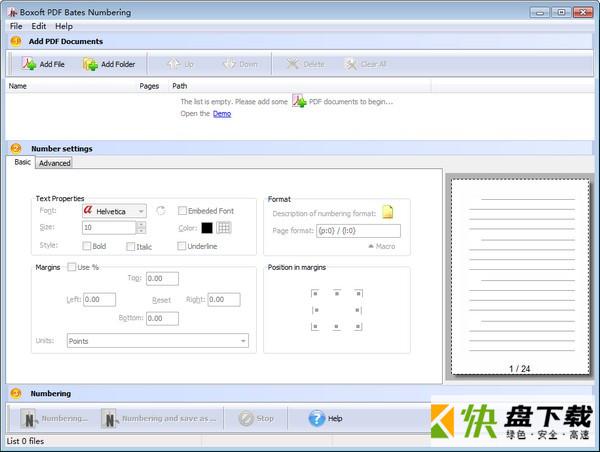Open the File menu
600x452 pixels.
pyautogui.click(x=16, y=26)
